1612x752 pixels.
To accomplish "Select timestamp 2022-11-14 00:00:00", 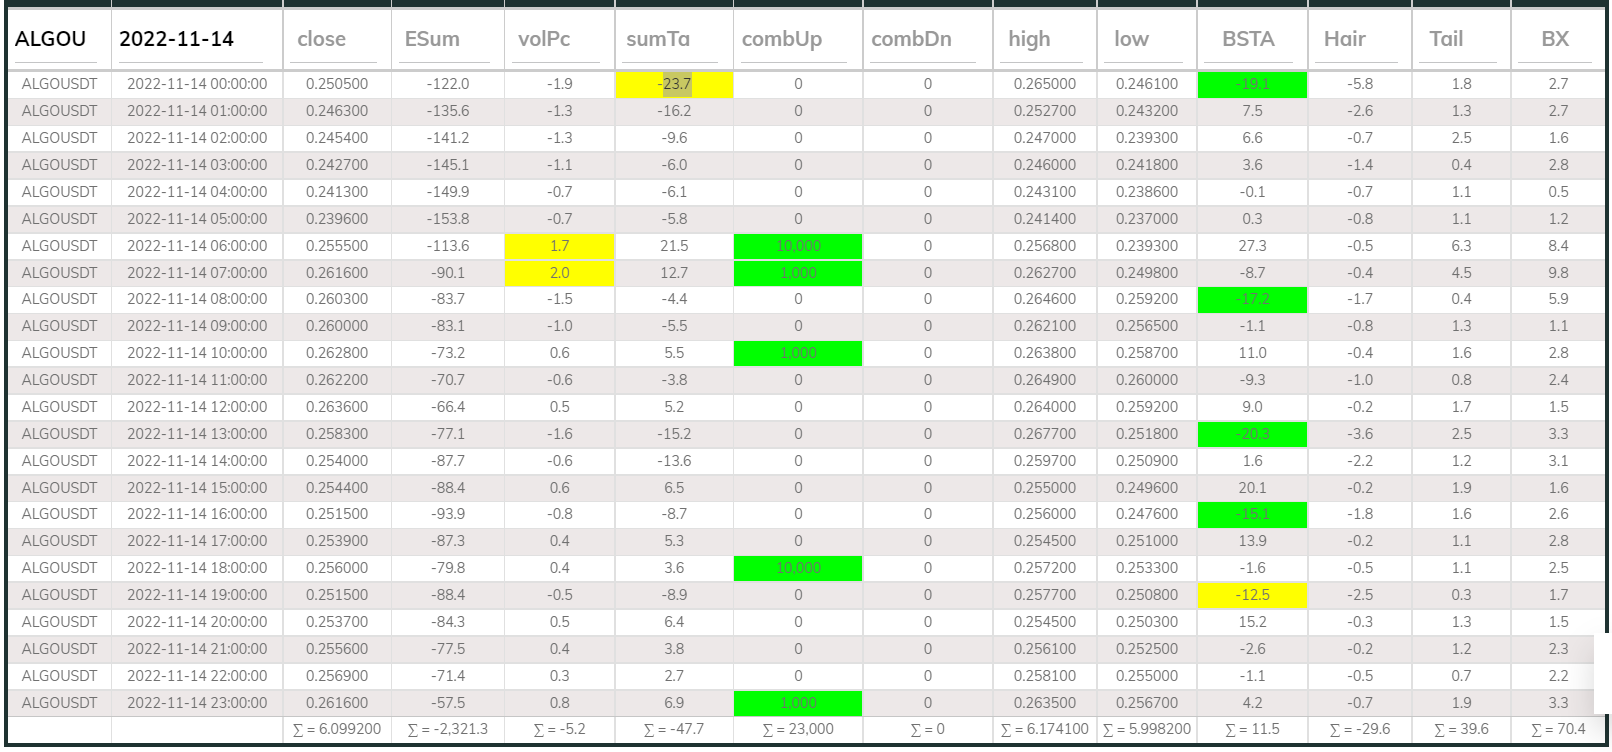I will [x=197, y=84].
